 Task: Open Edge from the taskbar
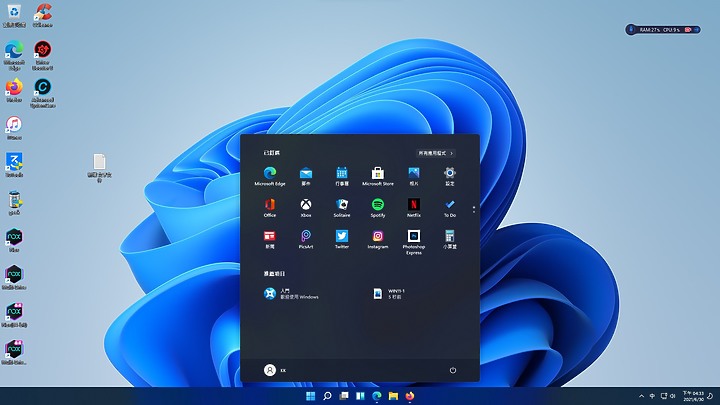377,396
